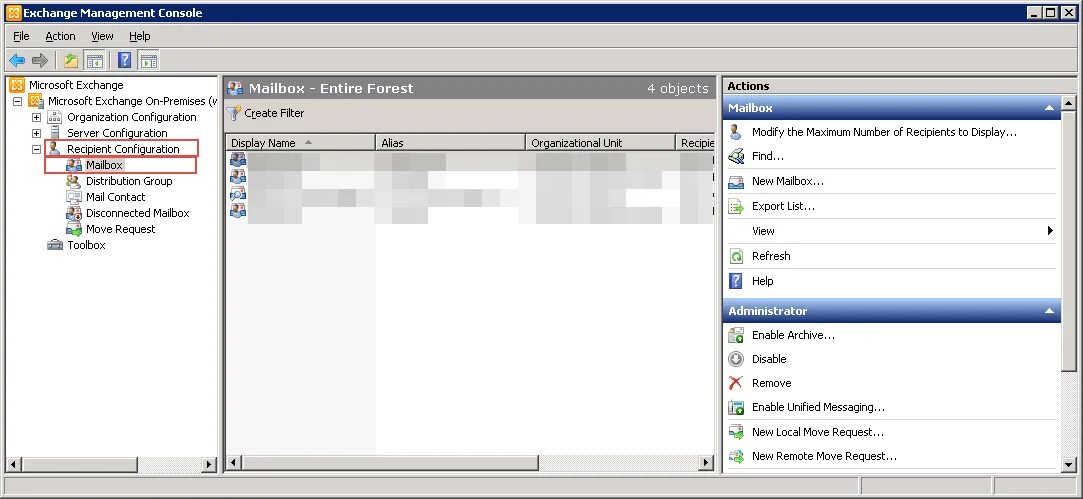Select the first mailbox row icon
The width and height of the screenshot is (1083, 499).
pos(238,160)
